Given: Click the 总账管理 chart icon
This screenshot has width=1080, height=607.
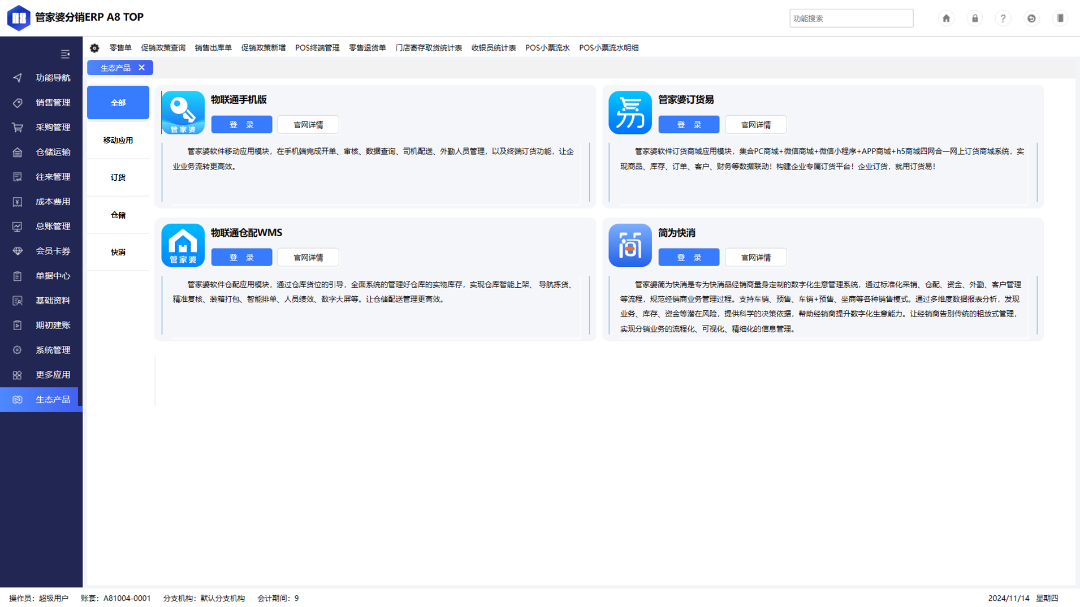Looking at the screenshot, I should (x=17, y=227).
